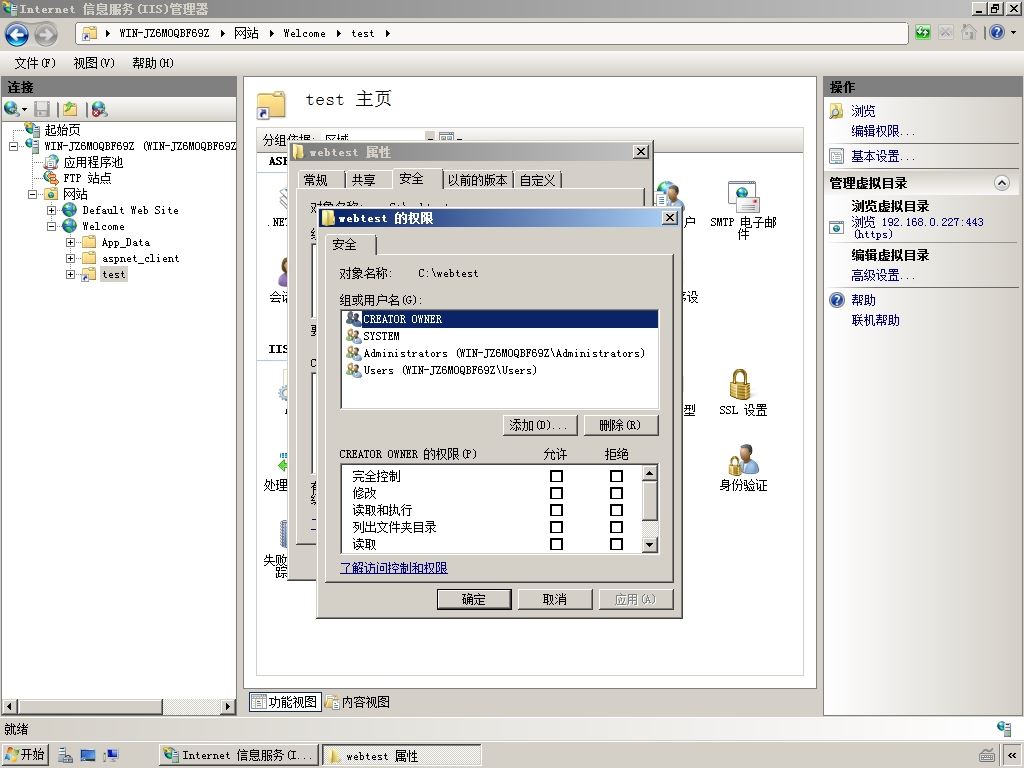Open the help icon in top toolbar
The image size is (1024, 768).
tap(997, 32)
